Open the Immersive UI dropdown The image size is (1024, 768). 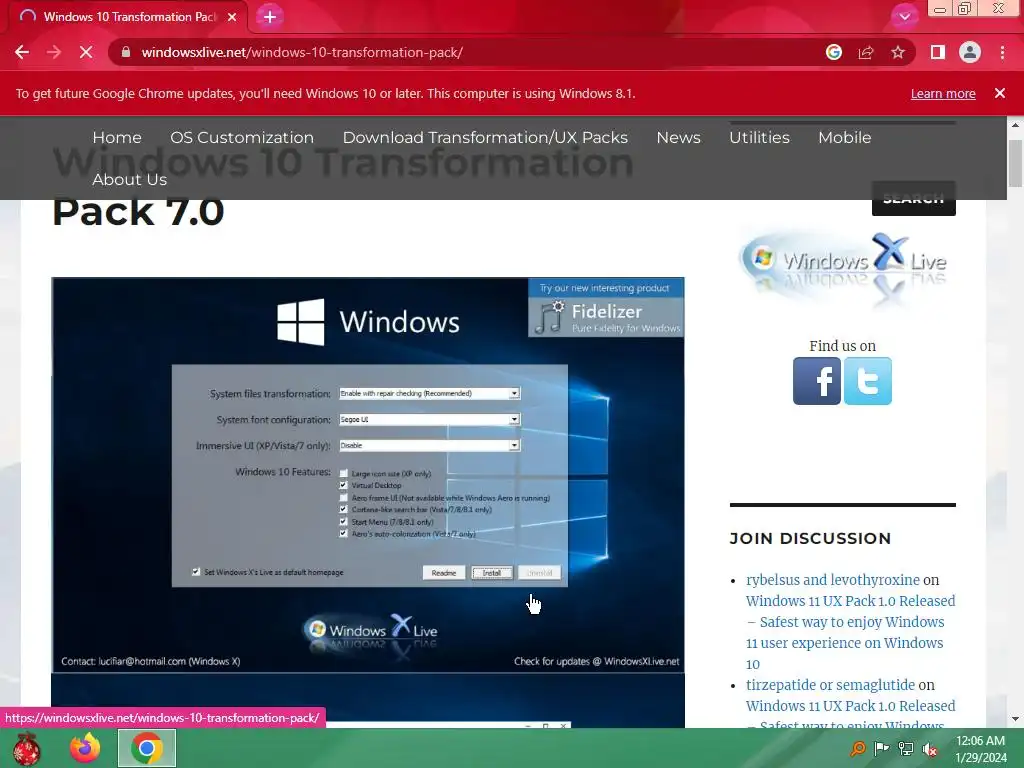429,445
